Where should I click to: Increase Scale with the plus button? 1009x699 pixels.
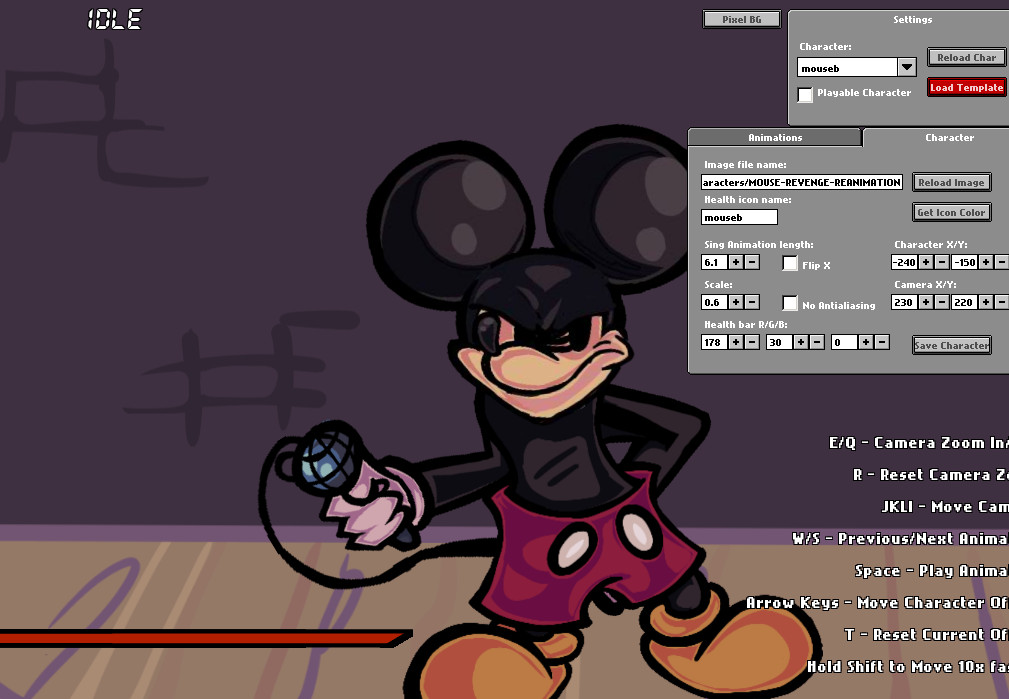click(736, 302)
